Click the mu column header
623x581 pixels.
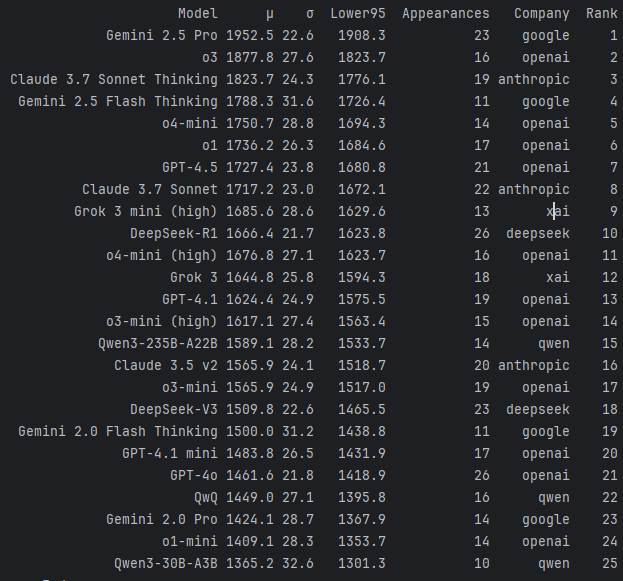(270, 15)
